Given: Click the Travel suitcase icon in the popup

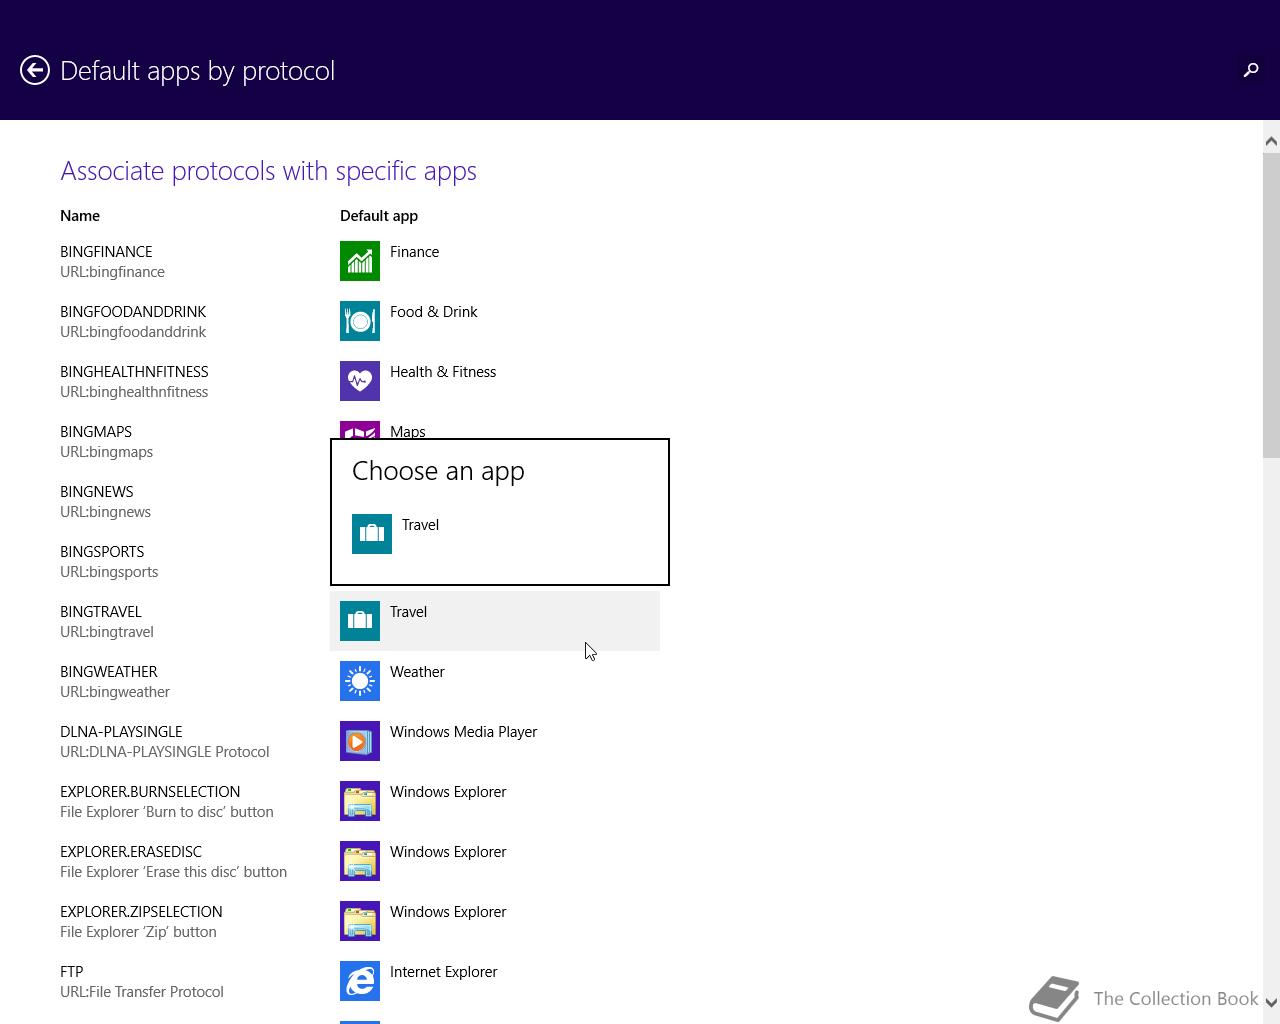Looking at the screenshot, I should (x=372, y=534).
